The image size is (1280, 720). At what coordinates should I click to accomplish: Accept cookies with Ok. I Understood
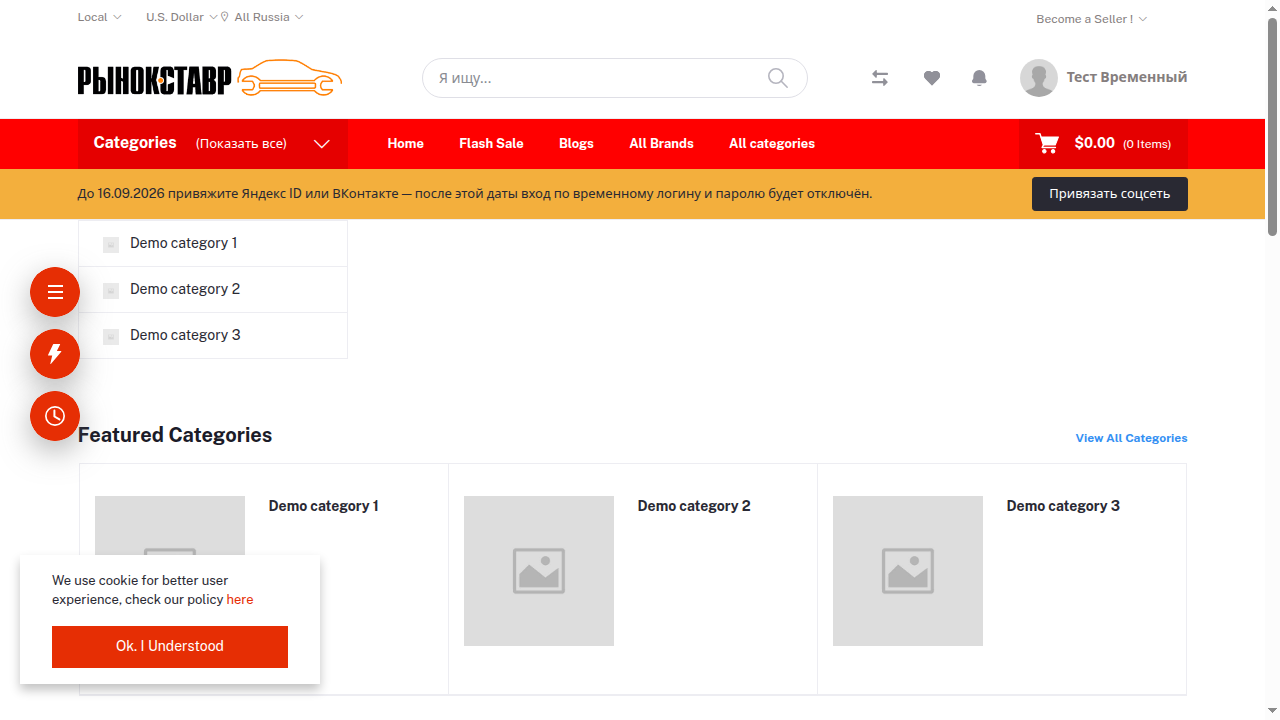[170, 647]
